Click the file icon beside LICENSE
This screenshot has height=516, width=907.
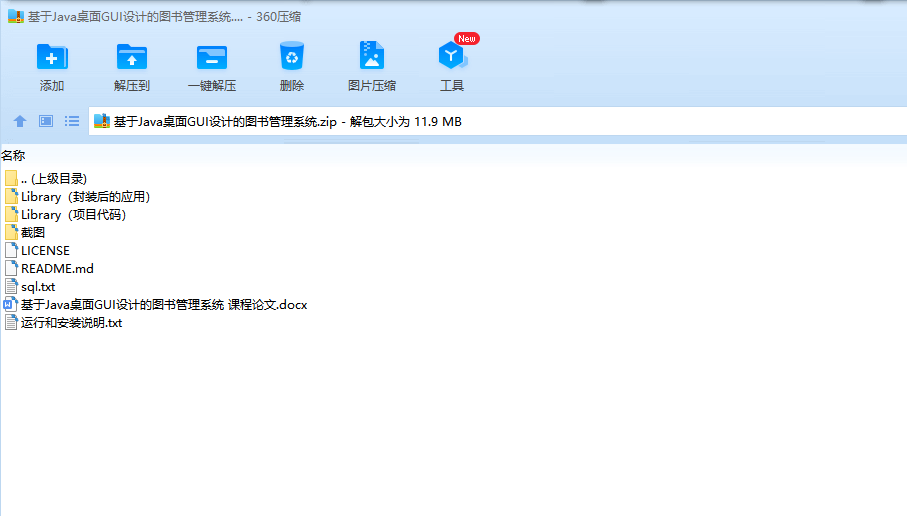click(11, 250)
